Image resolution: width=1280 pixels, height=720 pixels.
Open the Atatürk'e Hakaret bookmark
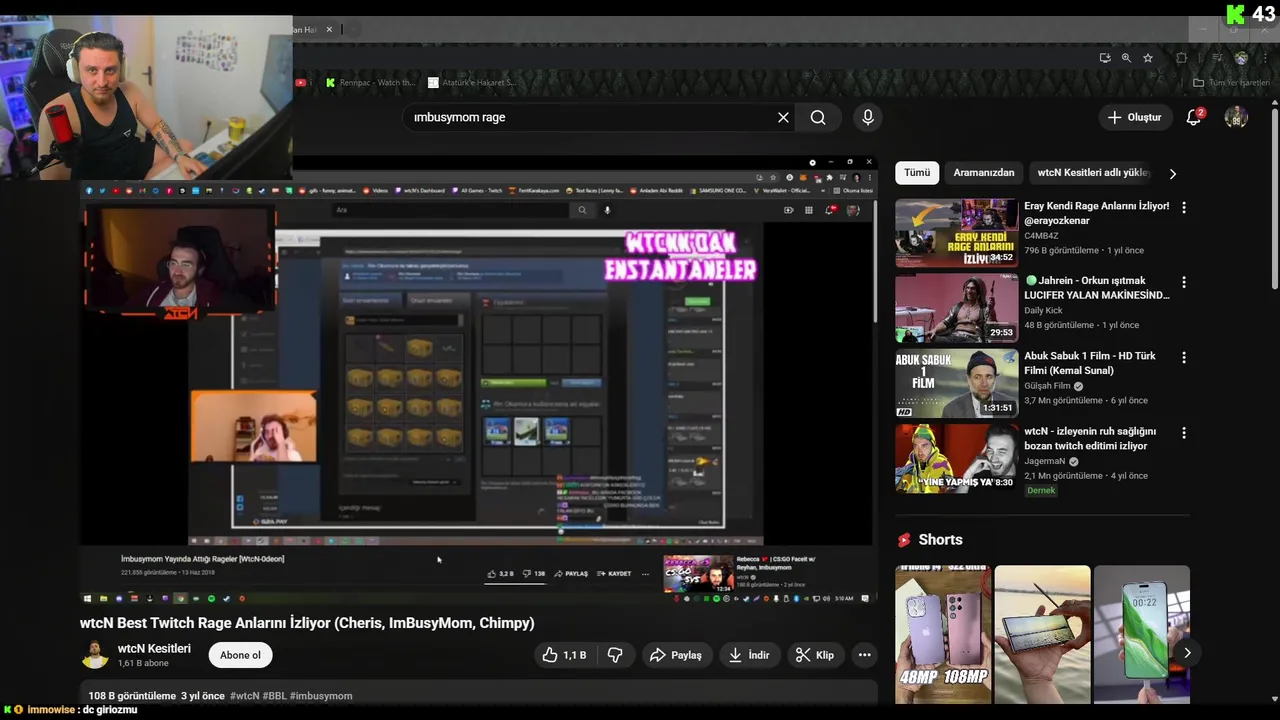472,83
